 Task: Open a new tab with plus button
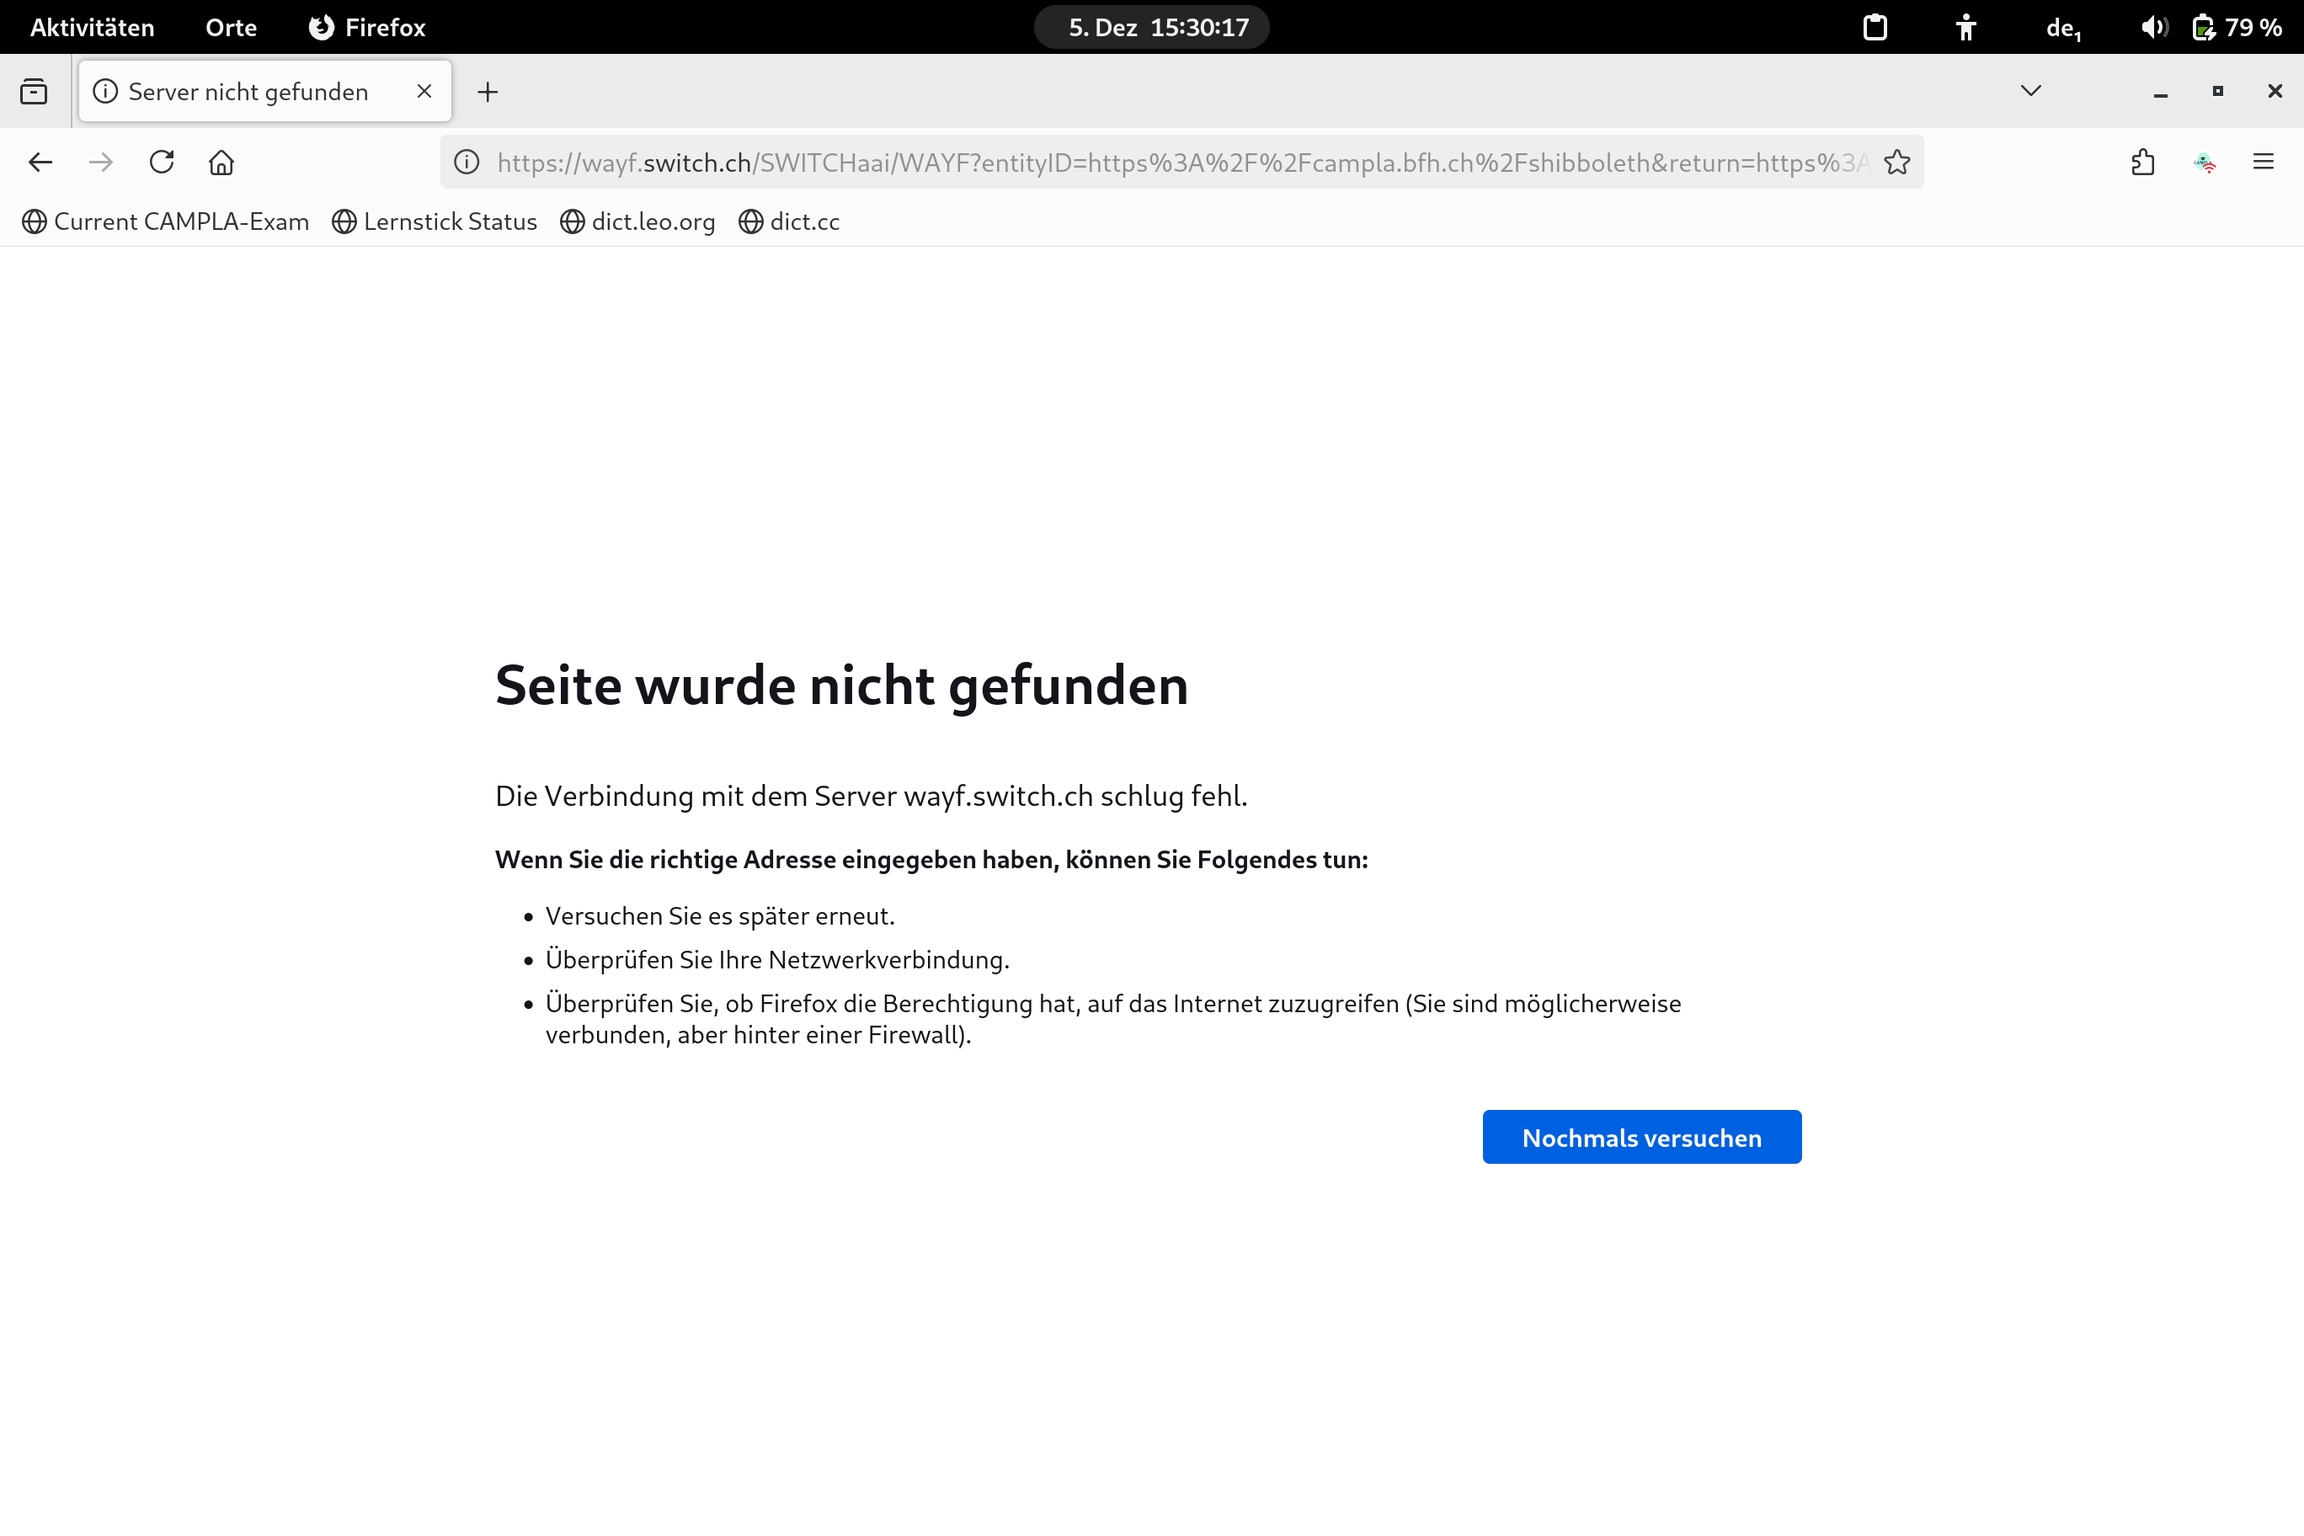click(x=487, y=92)
